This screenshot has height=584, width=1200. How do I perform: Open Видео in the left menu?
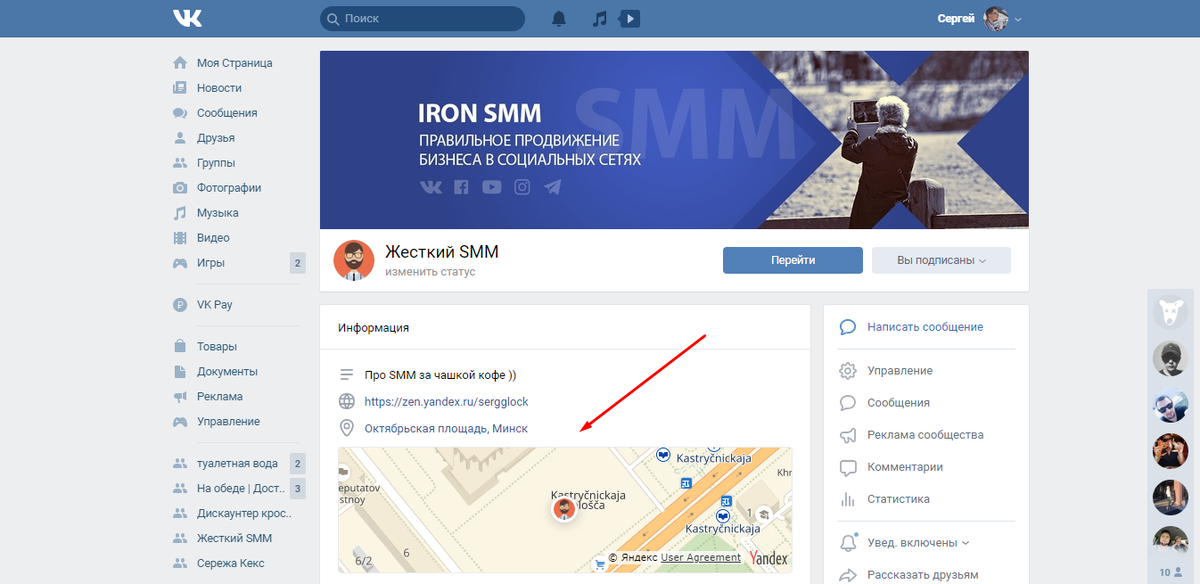pyautogui.click(x=213, y=238)
